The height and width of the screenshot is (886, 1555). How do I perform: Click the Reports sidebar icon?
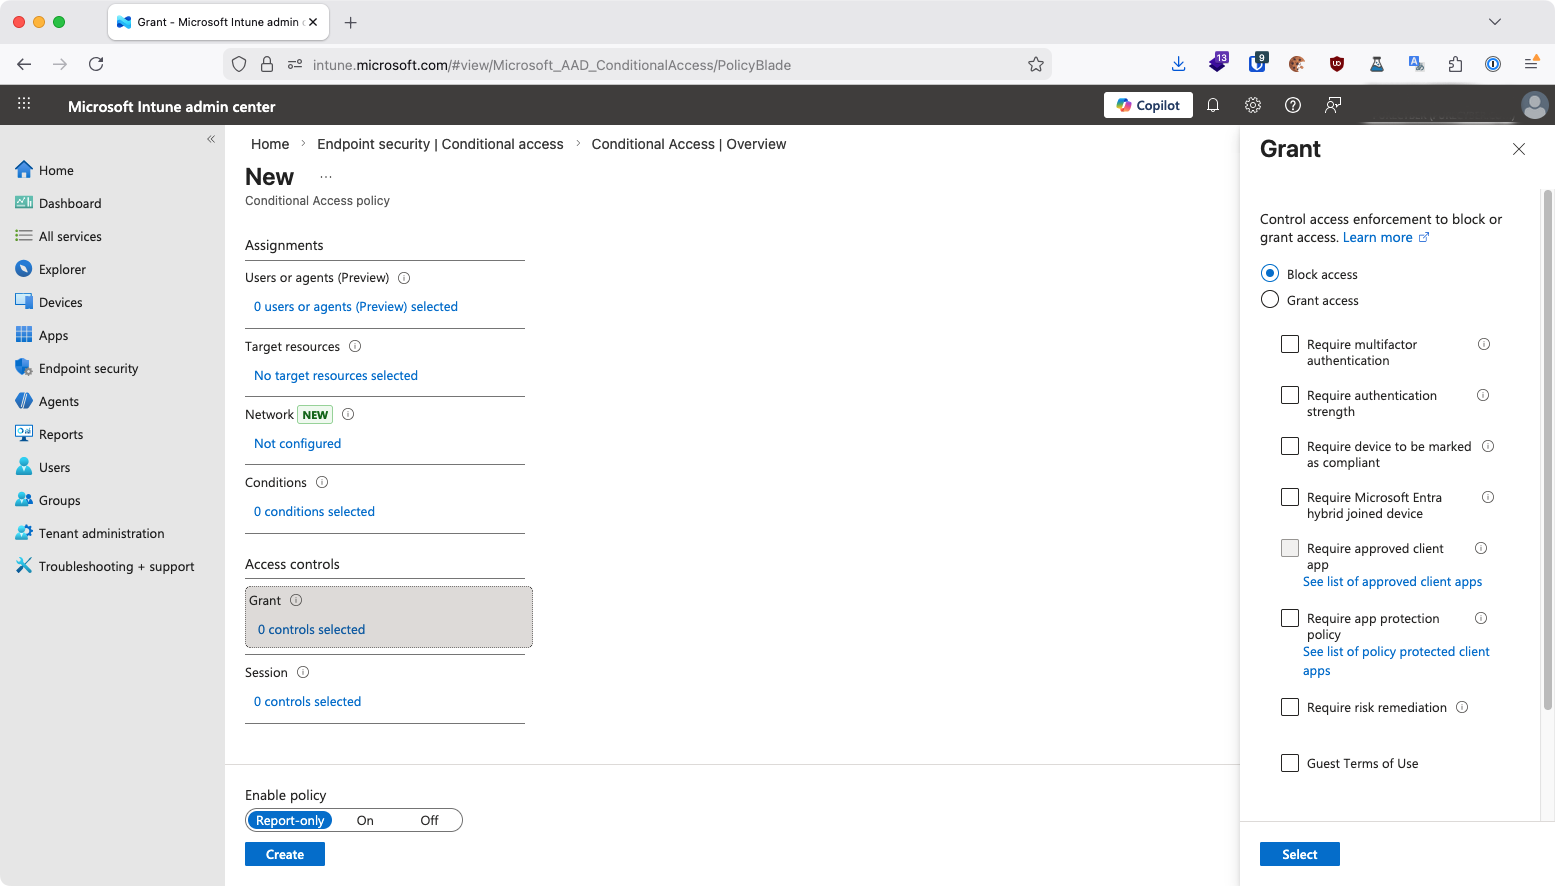click(x=24, y=434)
